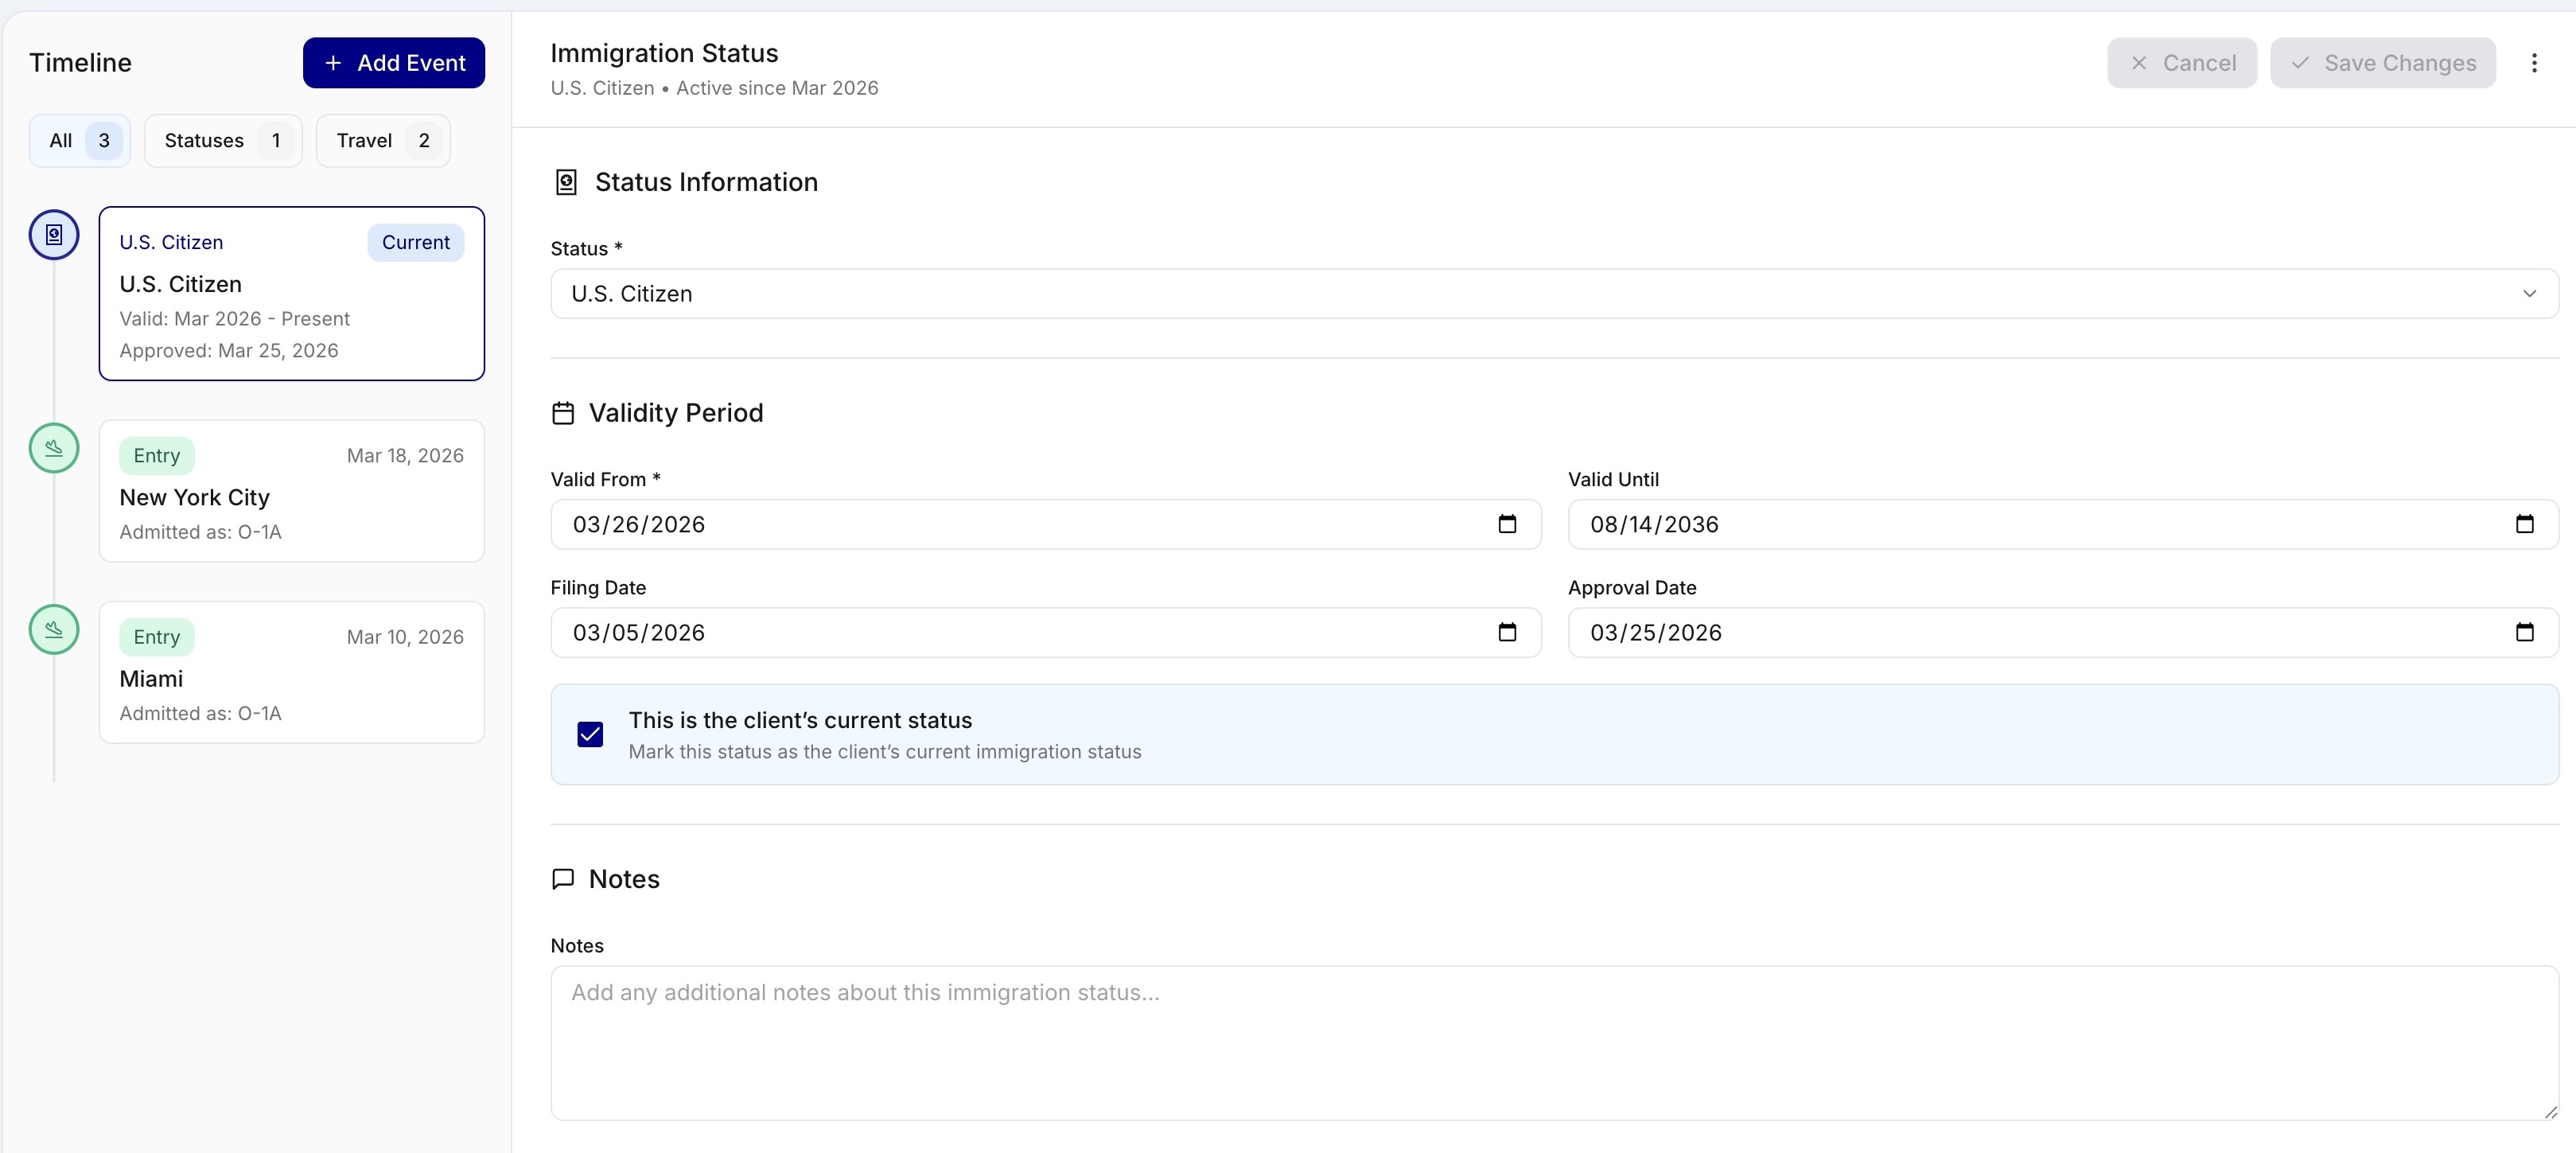Open the Filing Date calendar picker
The width and height of the screenshot is (2576, 1153).
pos(1507,632)
